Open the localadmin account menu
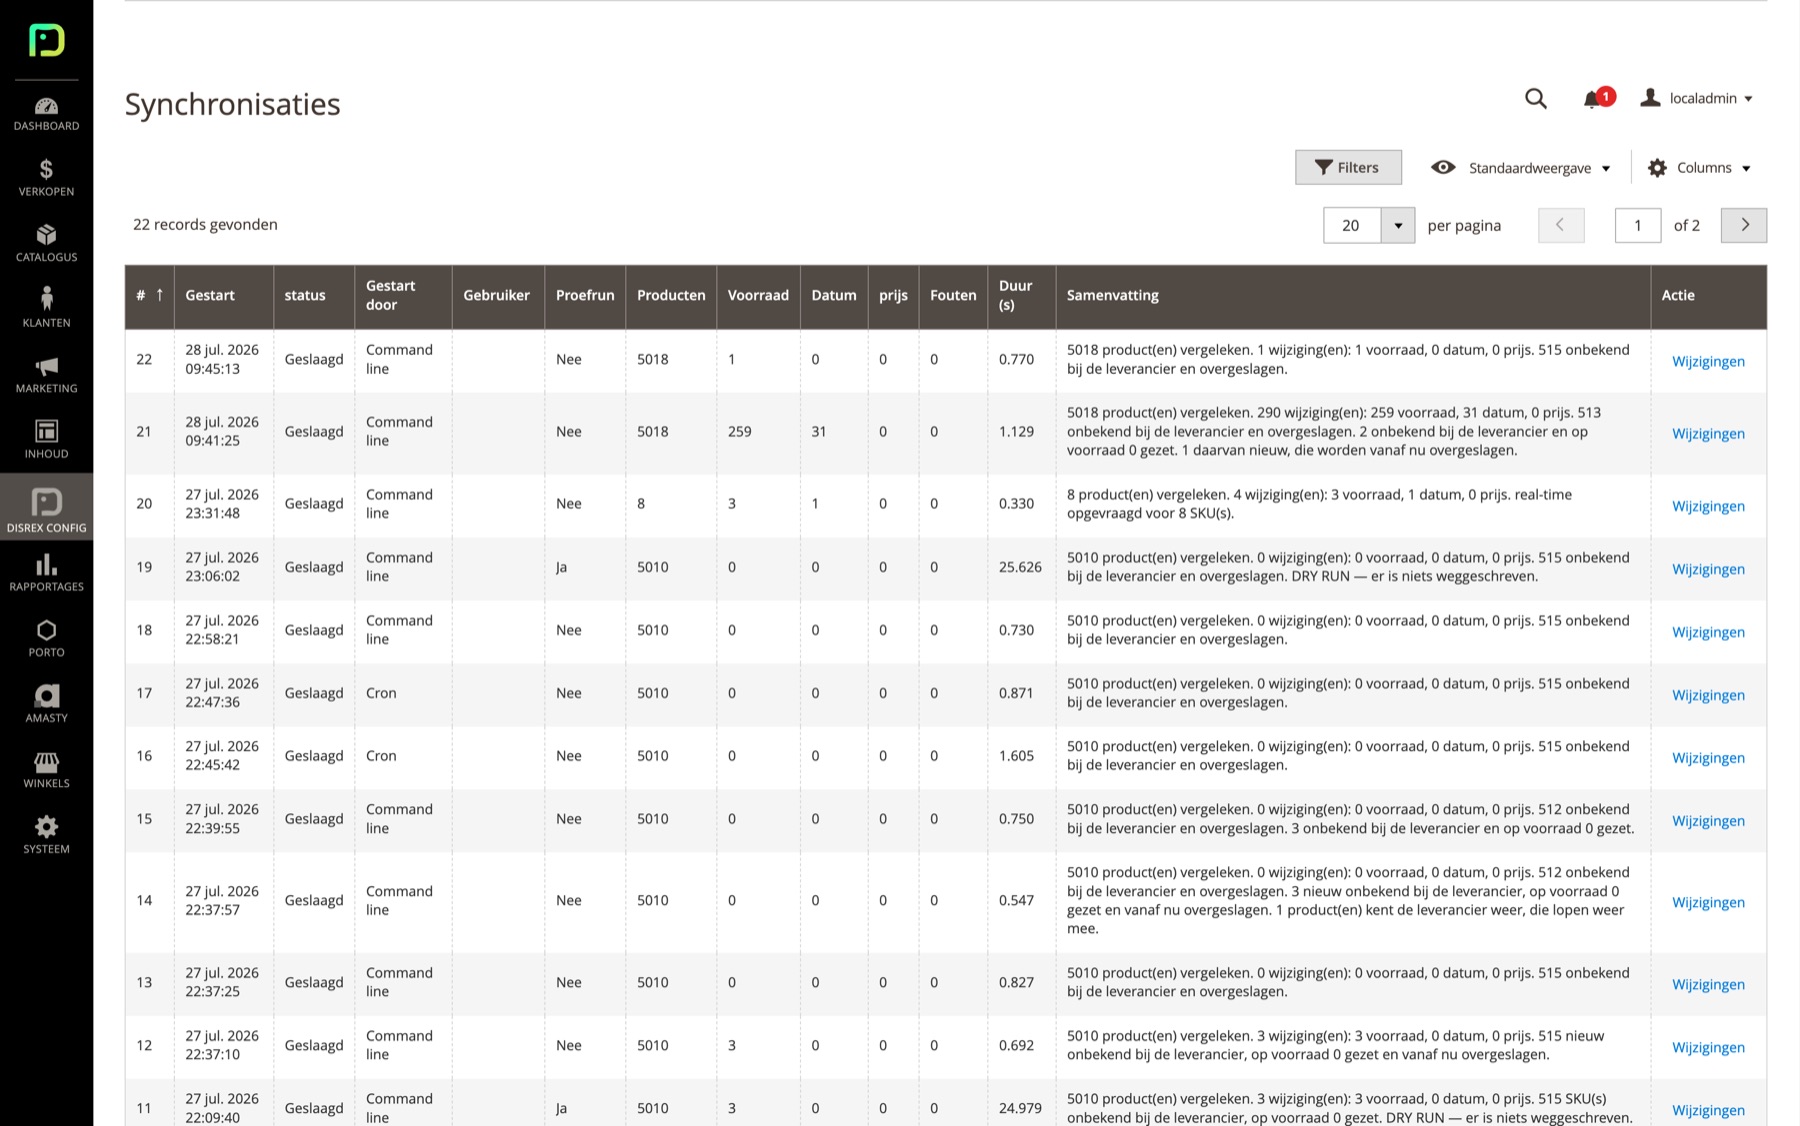The height and width of the screenshot is (1126, 1800). point(1697,98)
